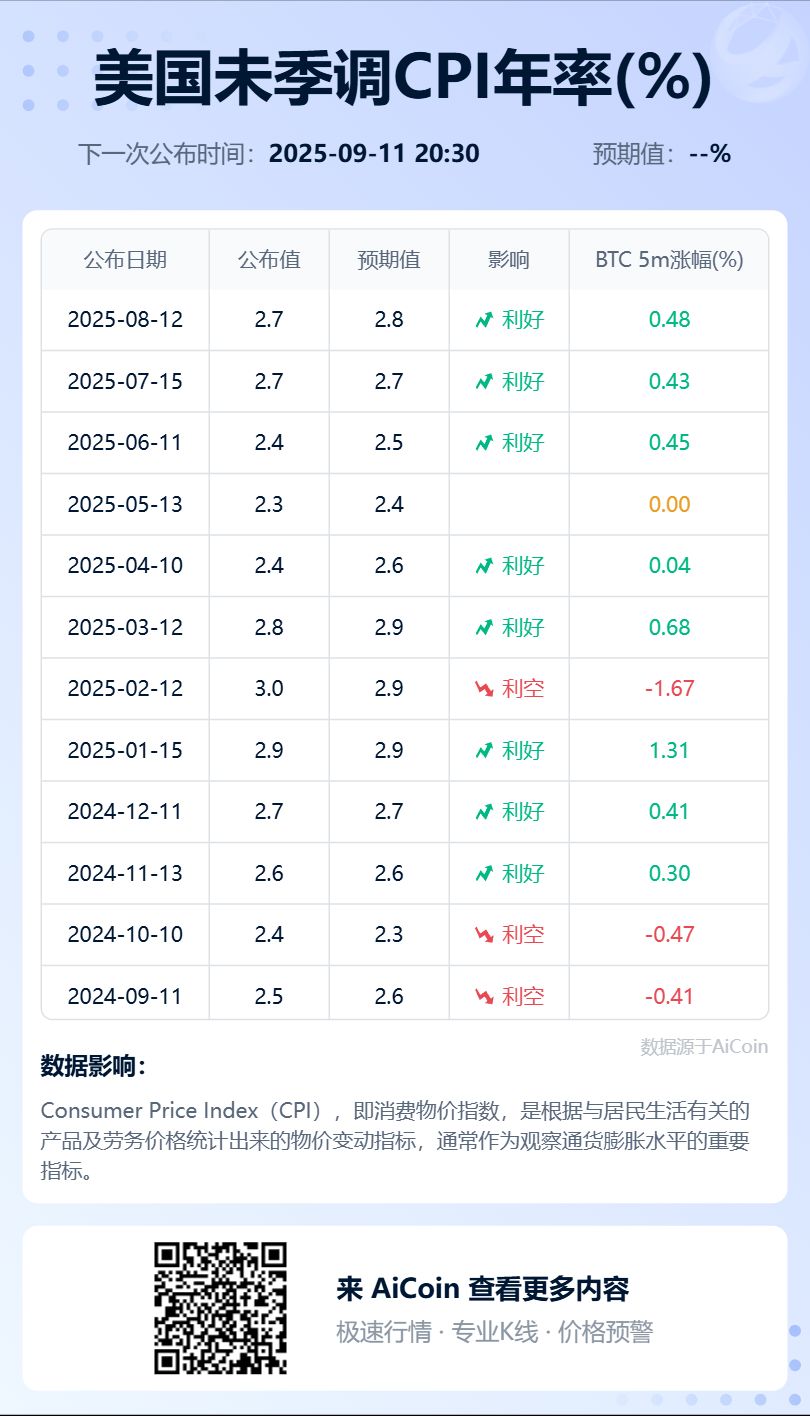Click the bearish arrow icon in the 2024-09-11 row
The image size is (810, 1416).
[x=484, y=996]
